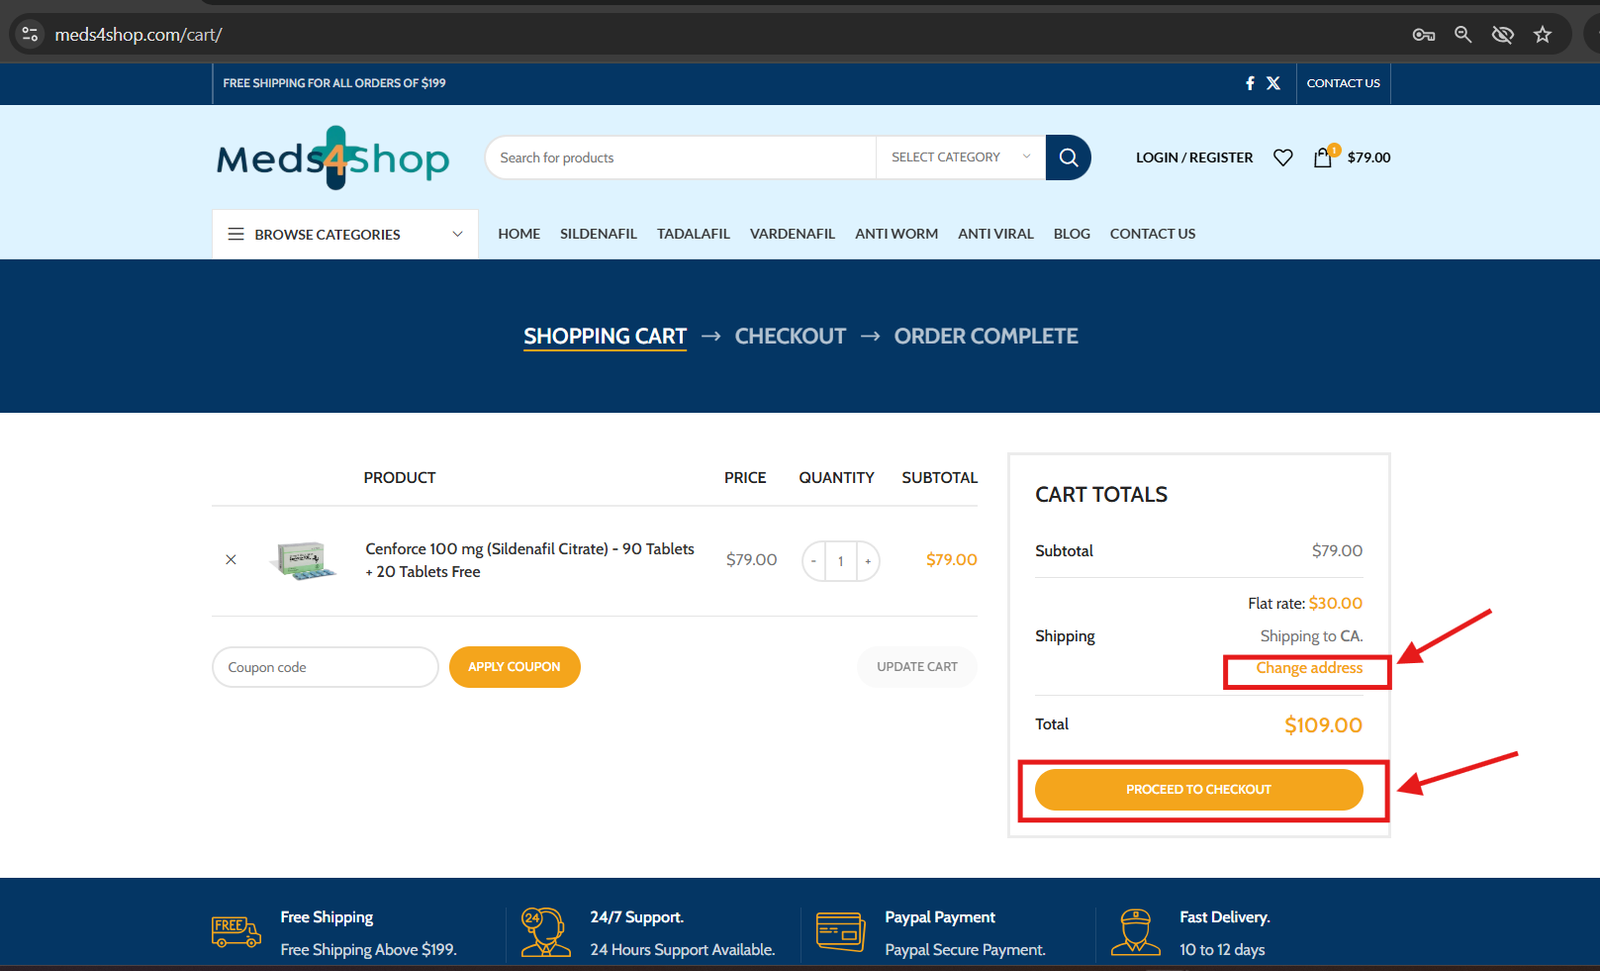Click the crossed-eye tracking protection icon
The image size is (1600, 971).
click(x=1503, y=35)
